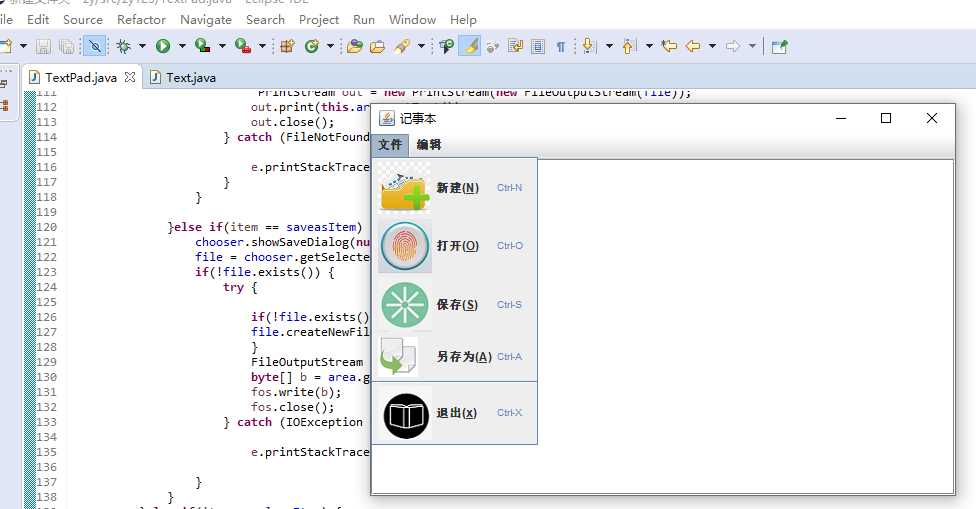Screen dimensions: 976x509
Task: Open the Next Annotation dropdown arrow
Action: 609,46
